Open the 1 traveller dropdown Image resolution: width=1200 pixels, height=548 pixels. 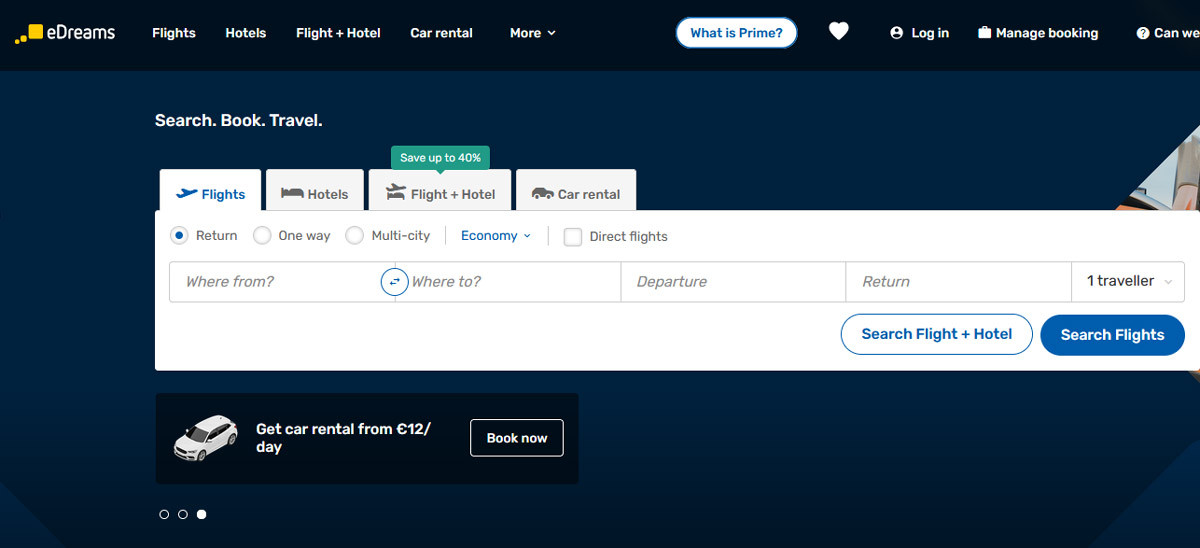pos(1128,281)
